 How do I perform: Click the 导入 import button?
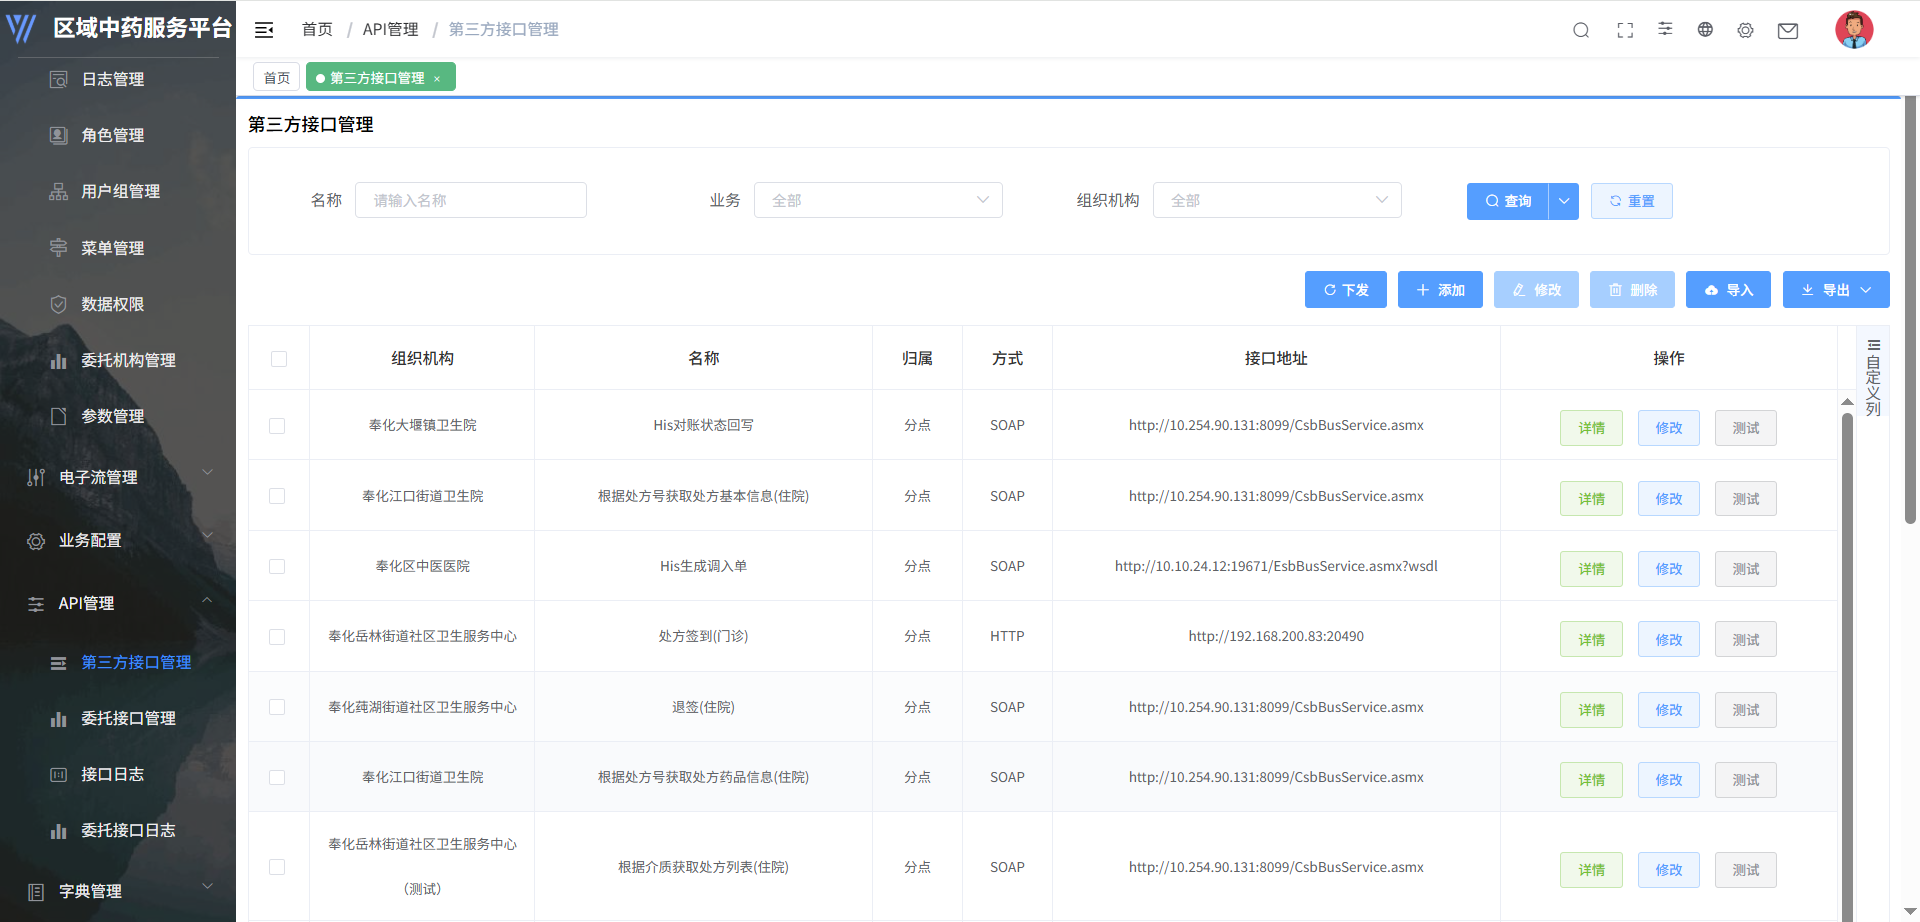1728,290
